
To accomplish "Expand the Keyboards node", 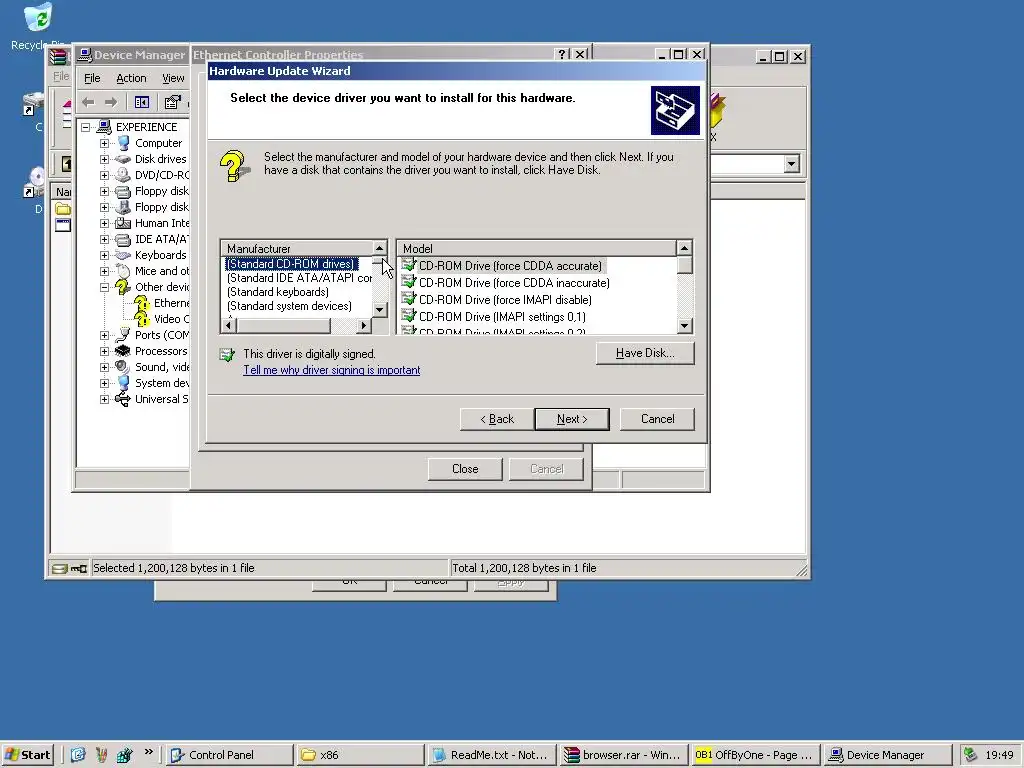I will pyautogui.click(x=104, y=255).
